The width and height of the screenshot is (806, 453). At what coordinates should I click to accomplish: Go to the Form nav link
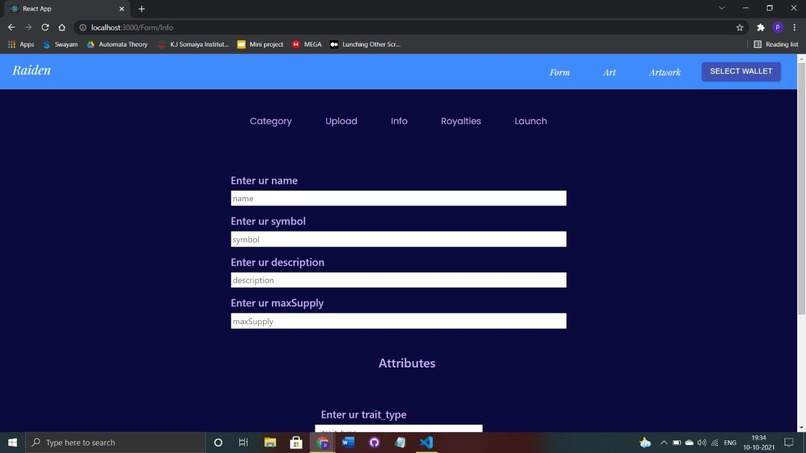pos(559,73)
